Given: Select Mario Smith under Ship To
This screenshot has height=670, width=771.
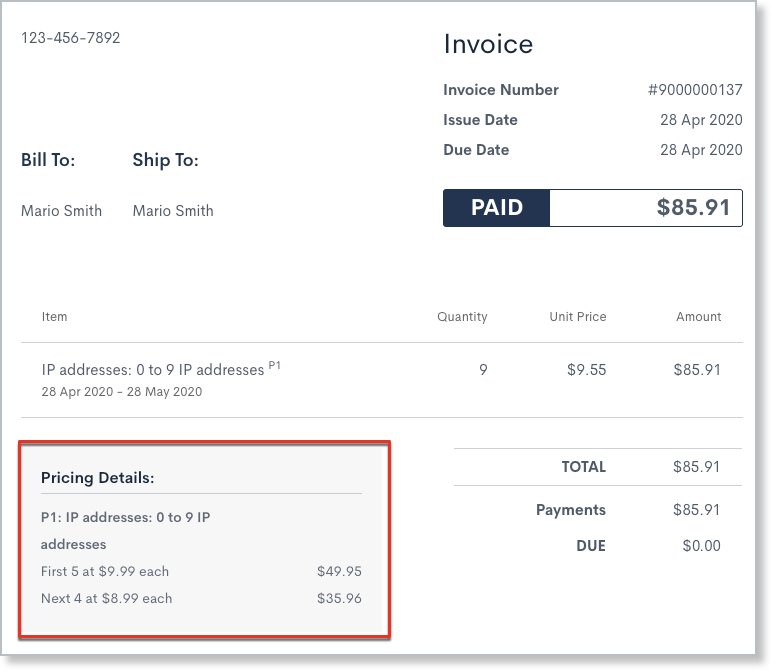Looking at the screenshot, I should tap(172, 211).
